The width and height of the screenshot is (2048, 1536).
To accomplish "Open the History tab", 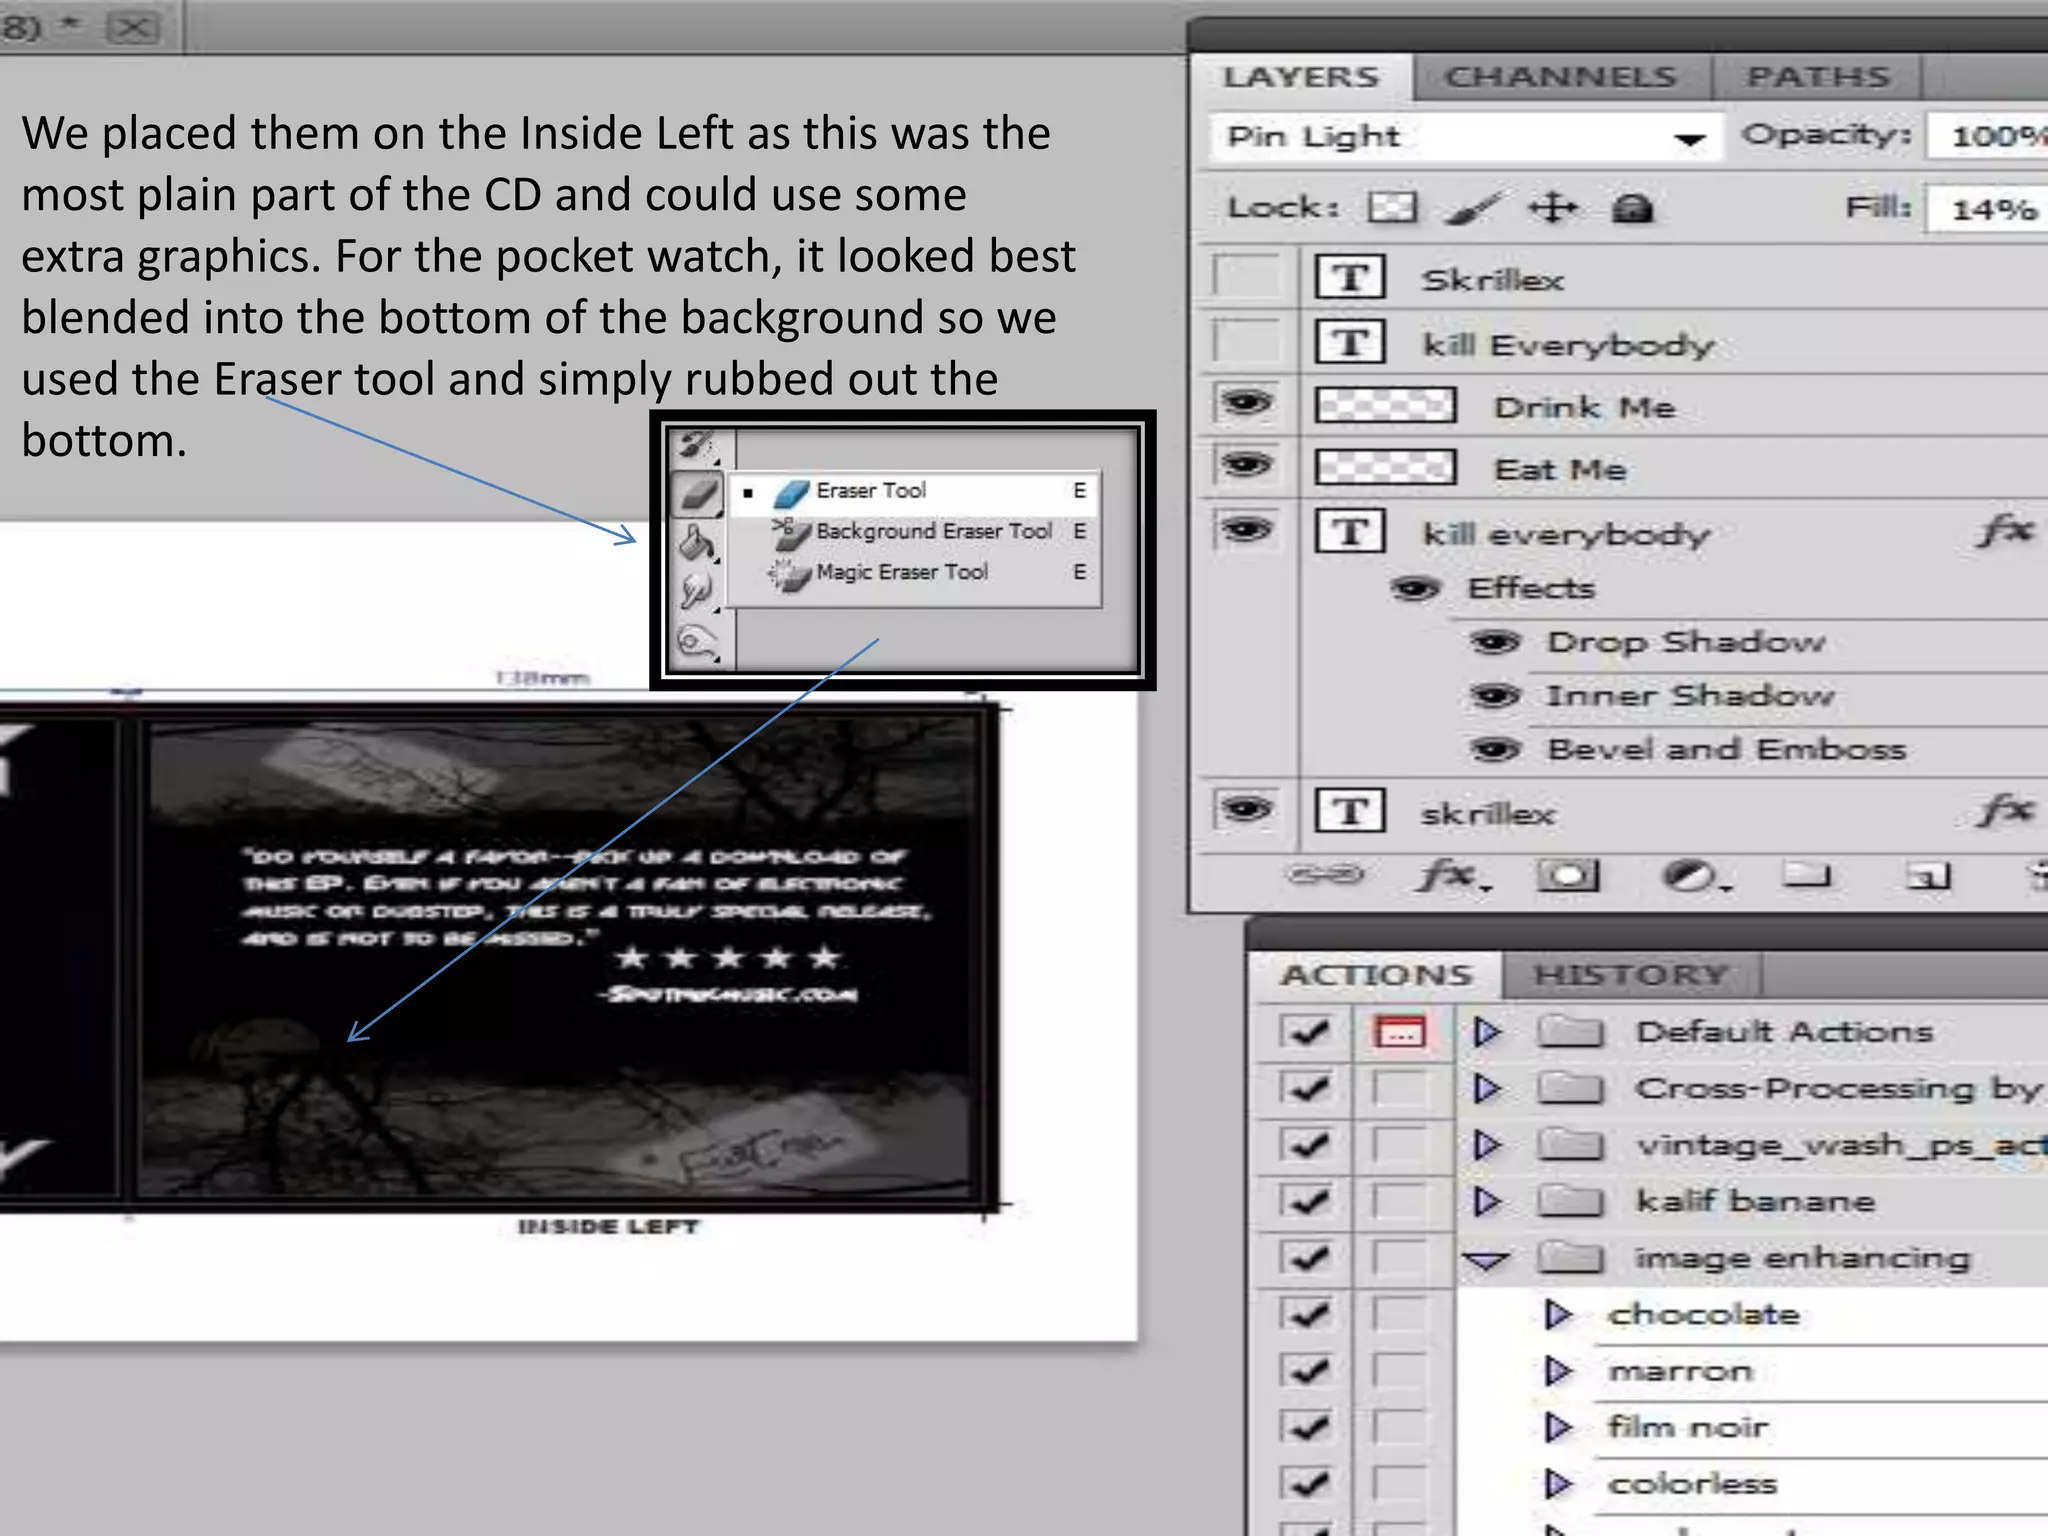I will pos(1631,974).
